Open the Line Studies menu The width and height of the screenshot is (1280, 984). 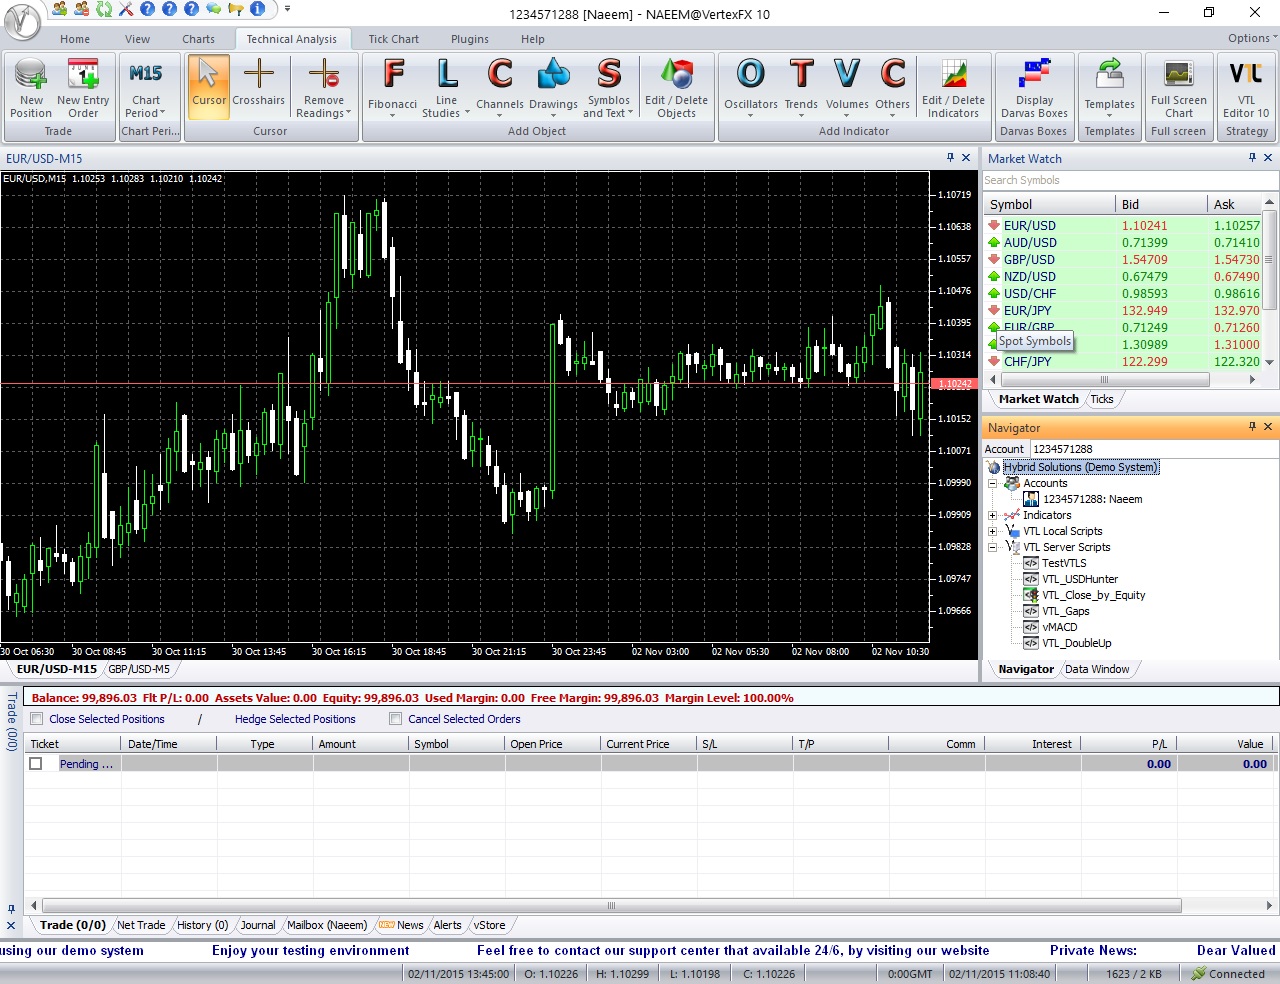tap(446, 88)
